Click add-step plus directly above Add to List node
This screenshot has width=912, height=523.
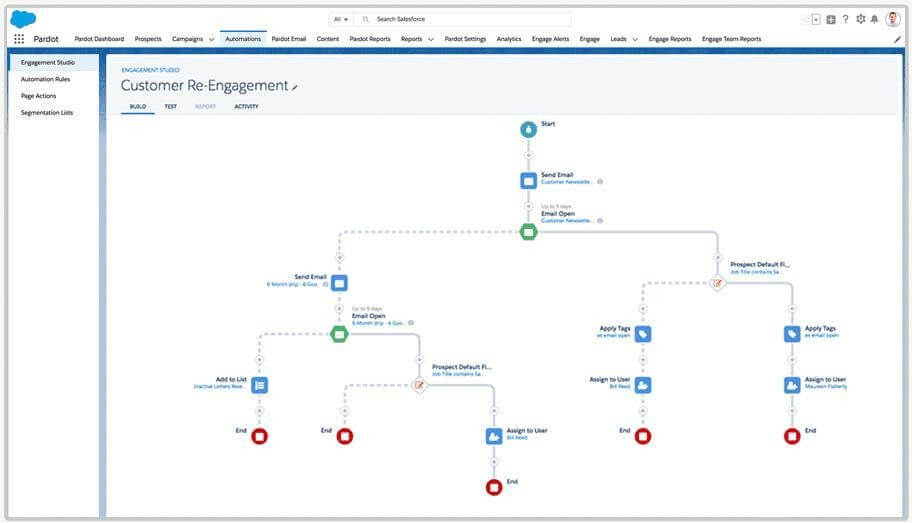[x=259, y=360]
